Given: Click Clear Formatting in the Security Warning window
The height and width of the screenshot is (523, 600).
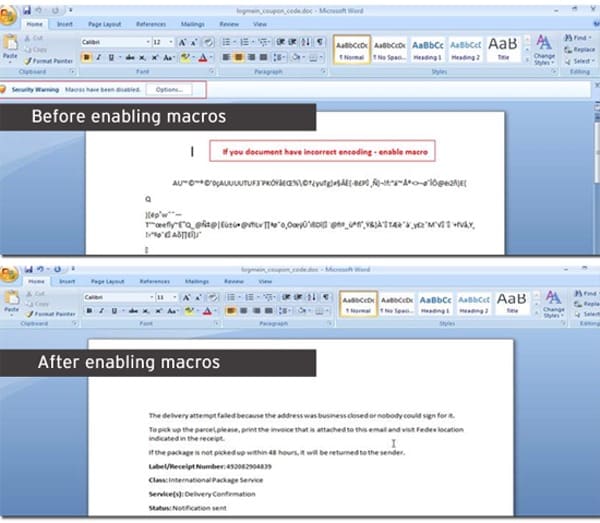Looking at the screenshot, I should (208, 42).
